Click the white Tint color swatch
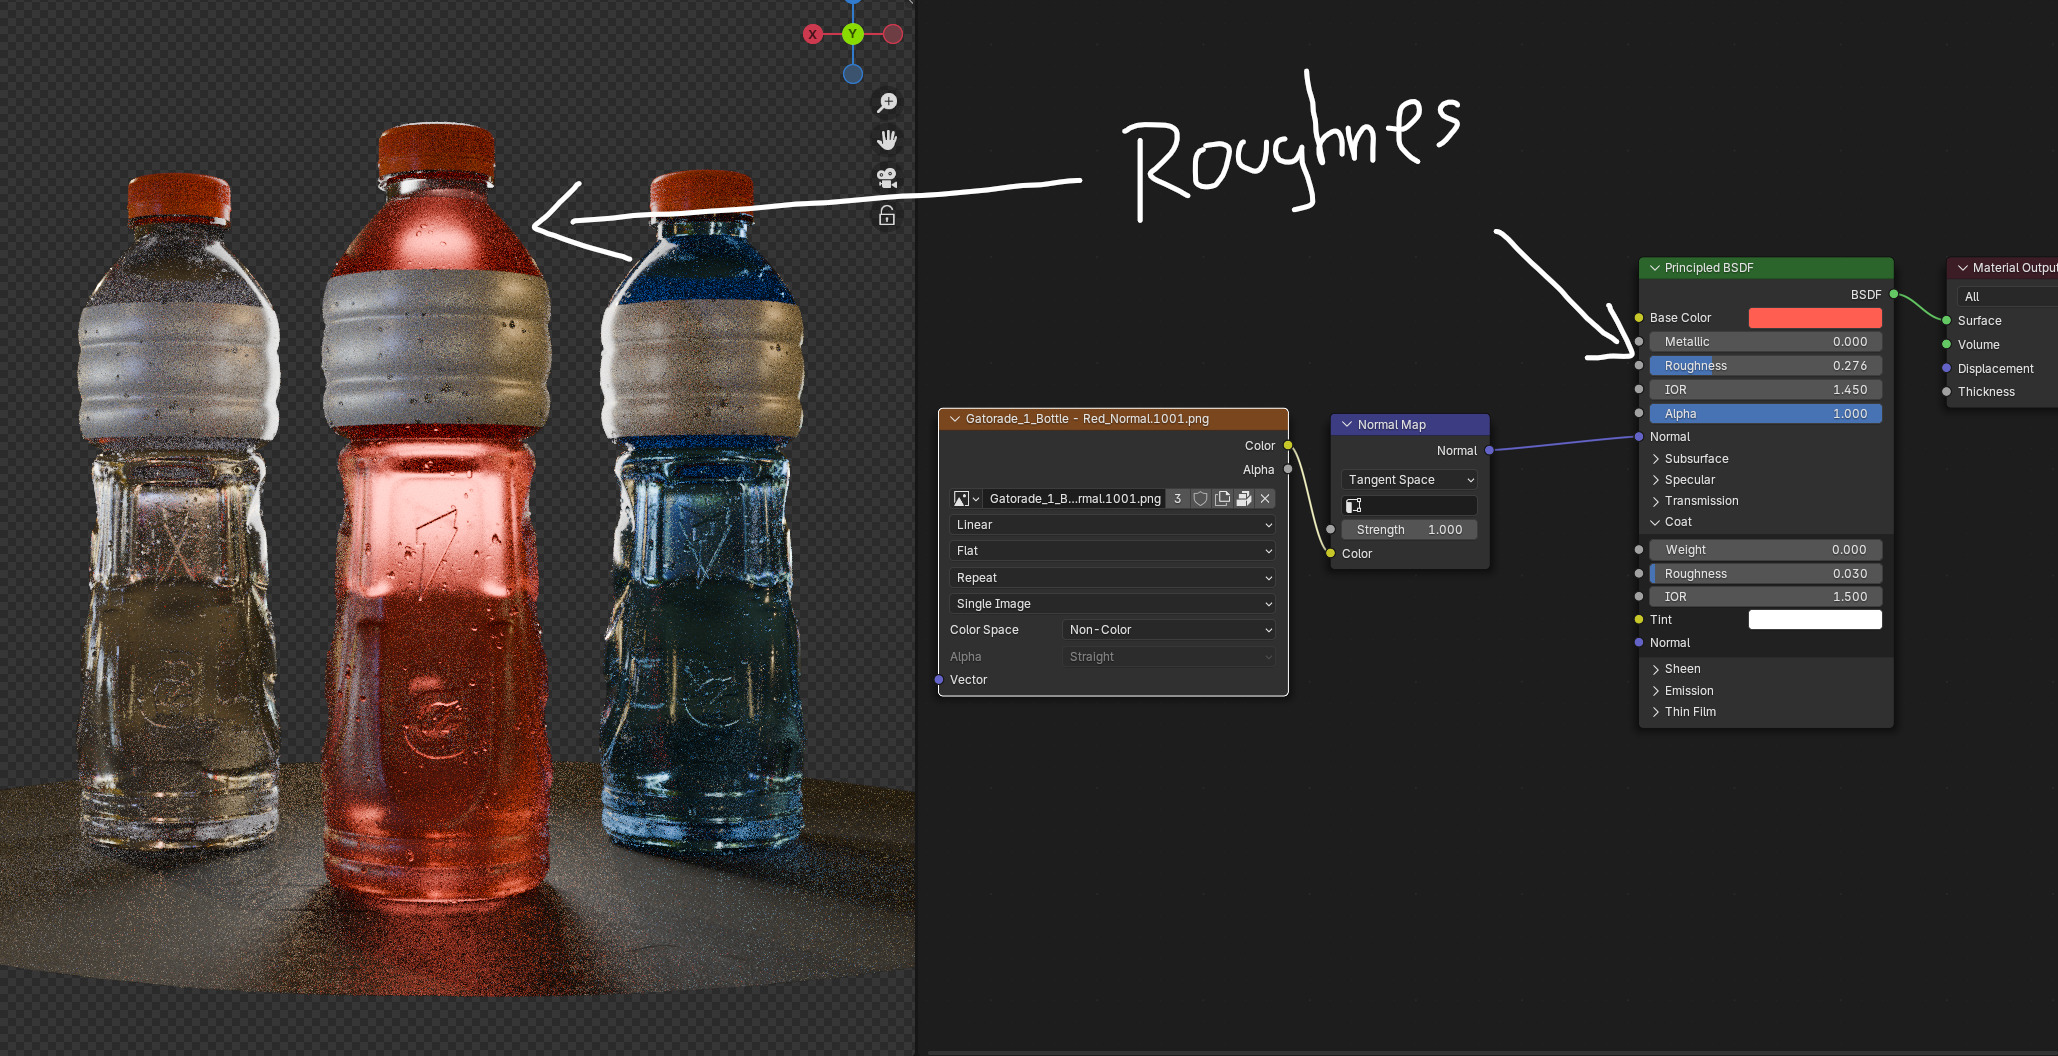 click(1815, 620)
